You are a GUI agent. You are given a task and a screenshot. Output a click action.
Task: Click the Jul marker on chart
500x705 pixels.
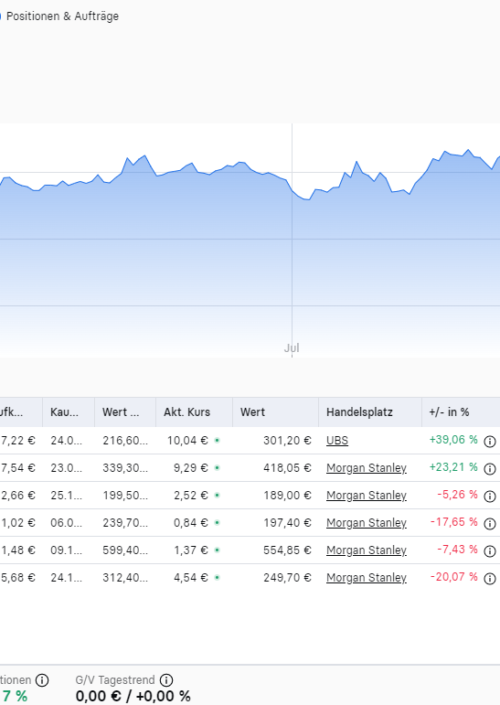click(x=292, y=348)
